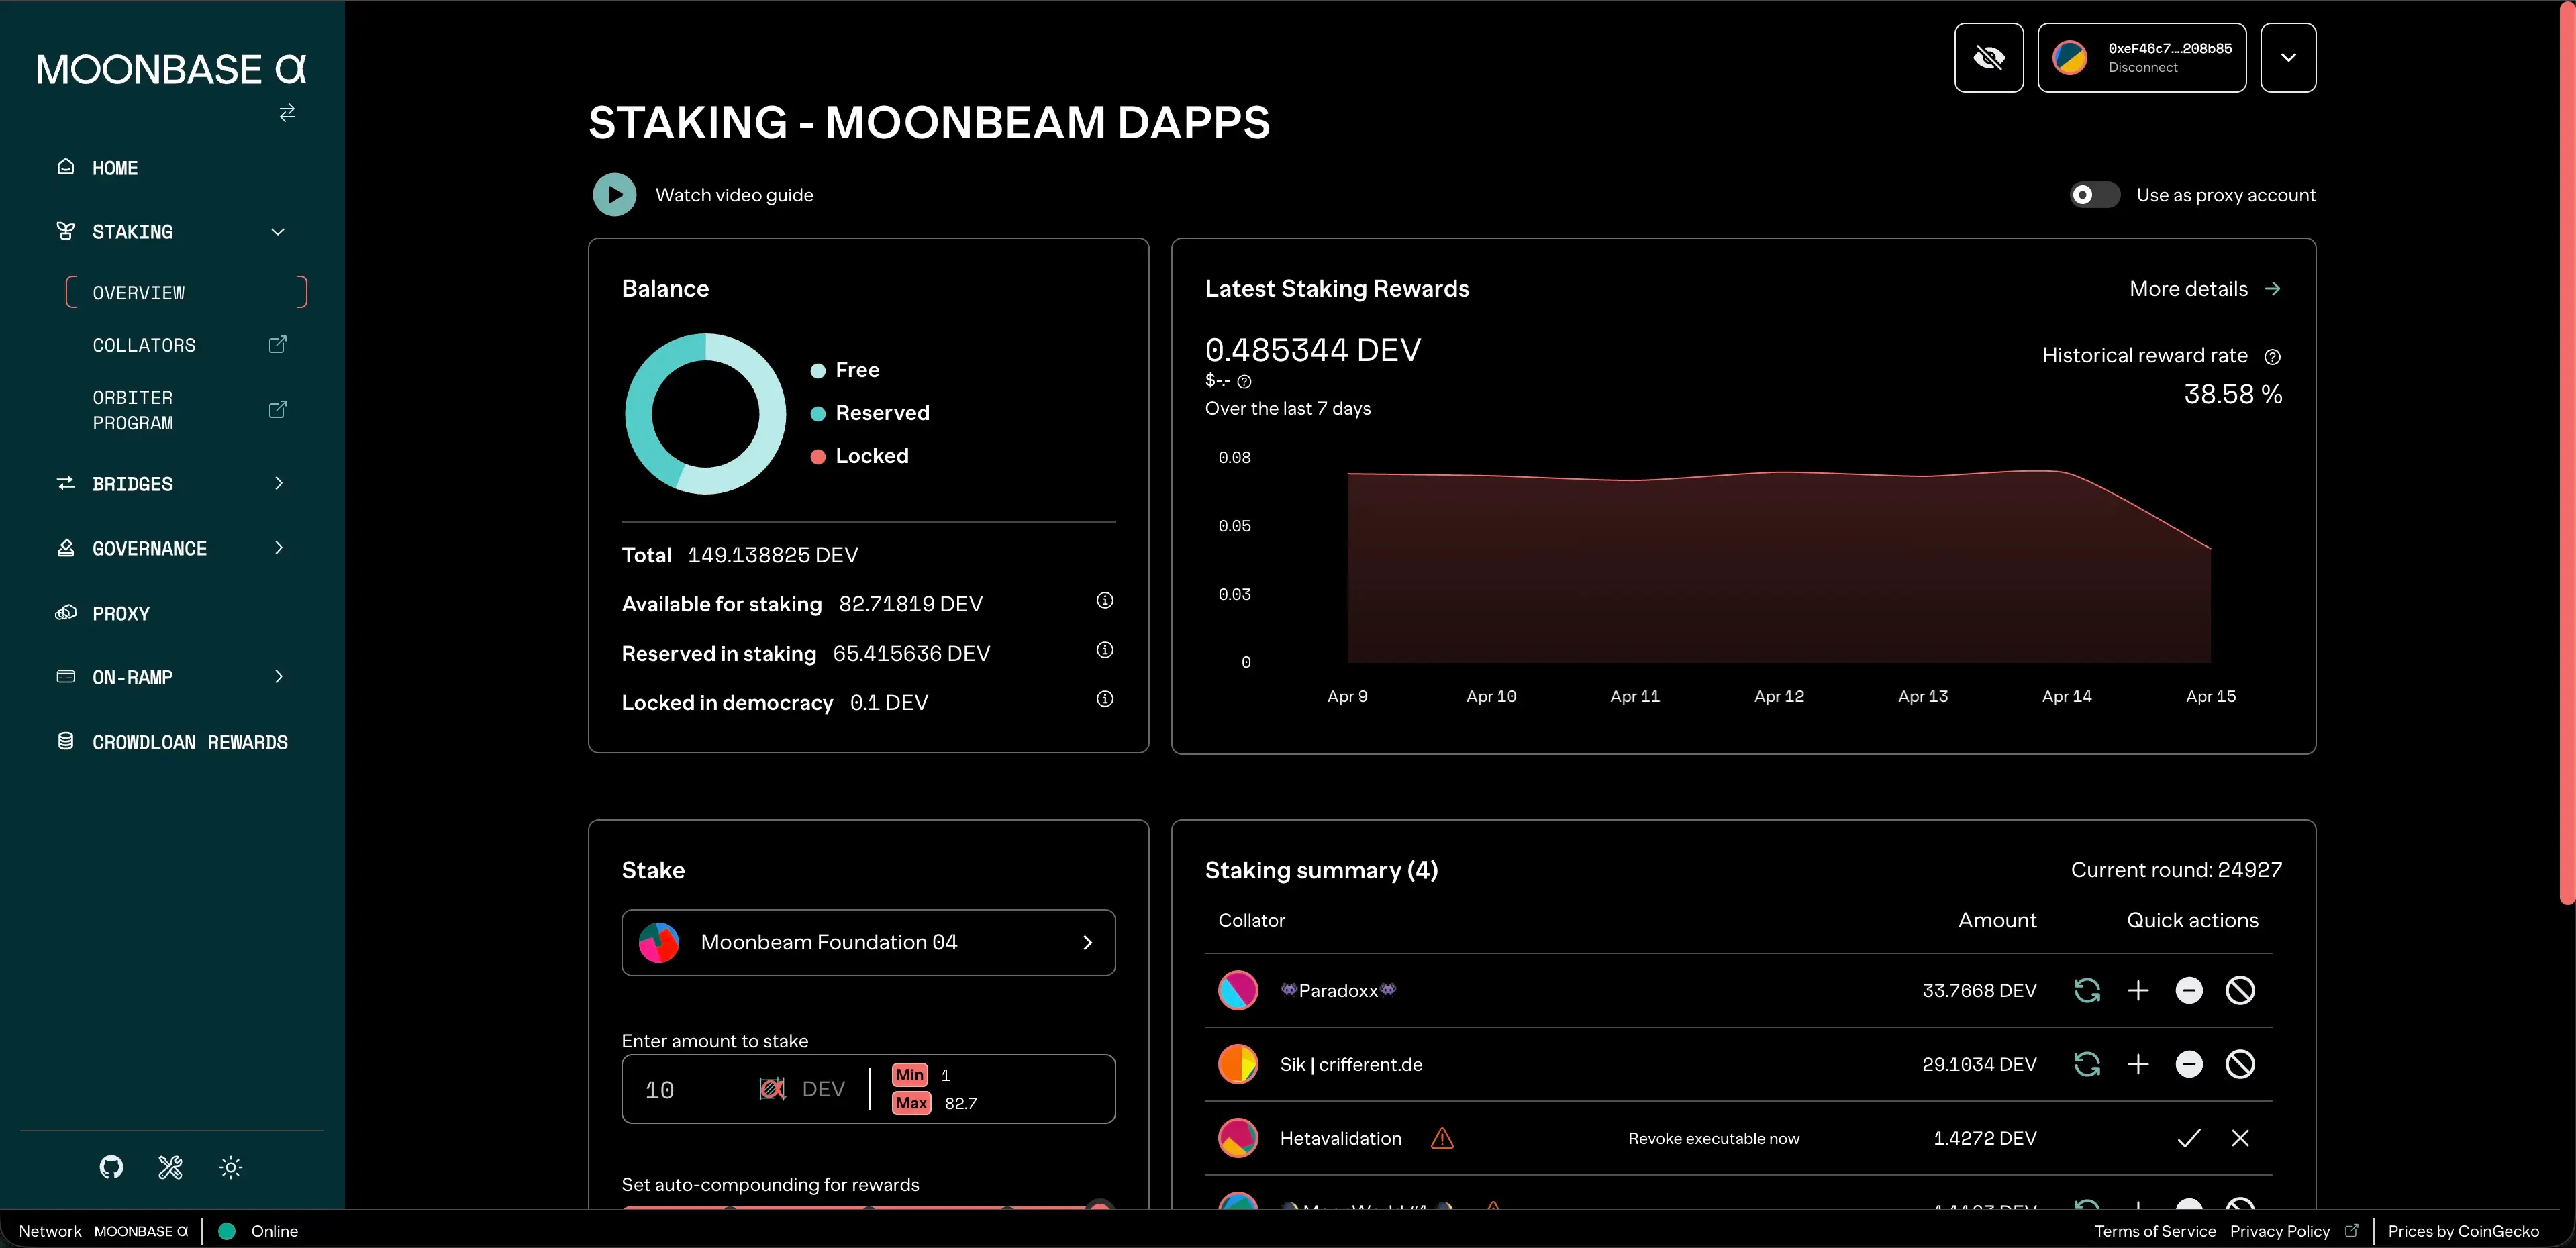Show info for Reserved in staking

(1104, 650)
